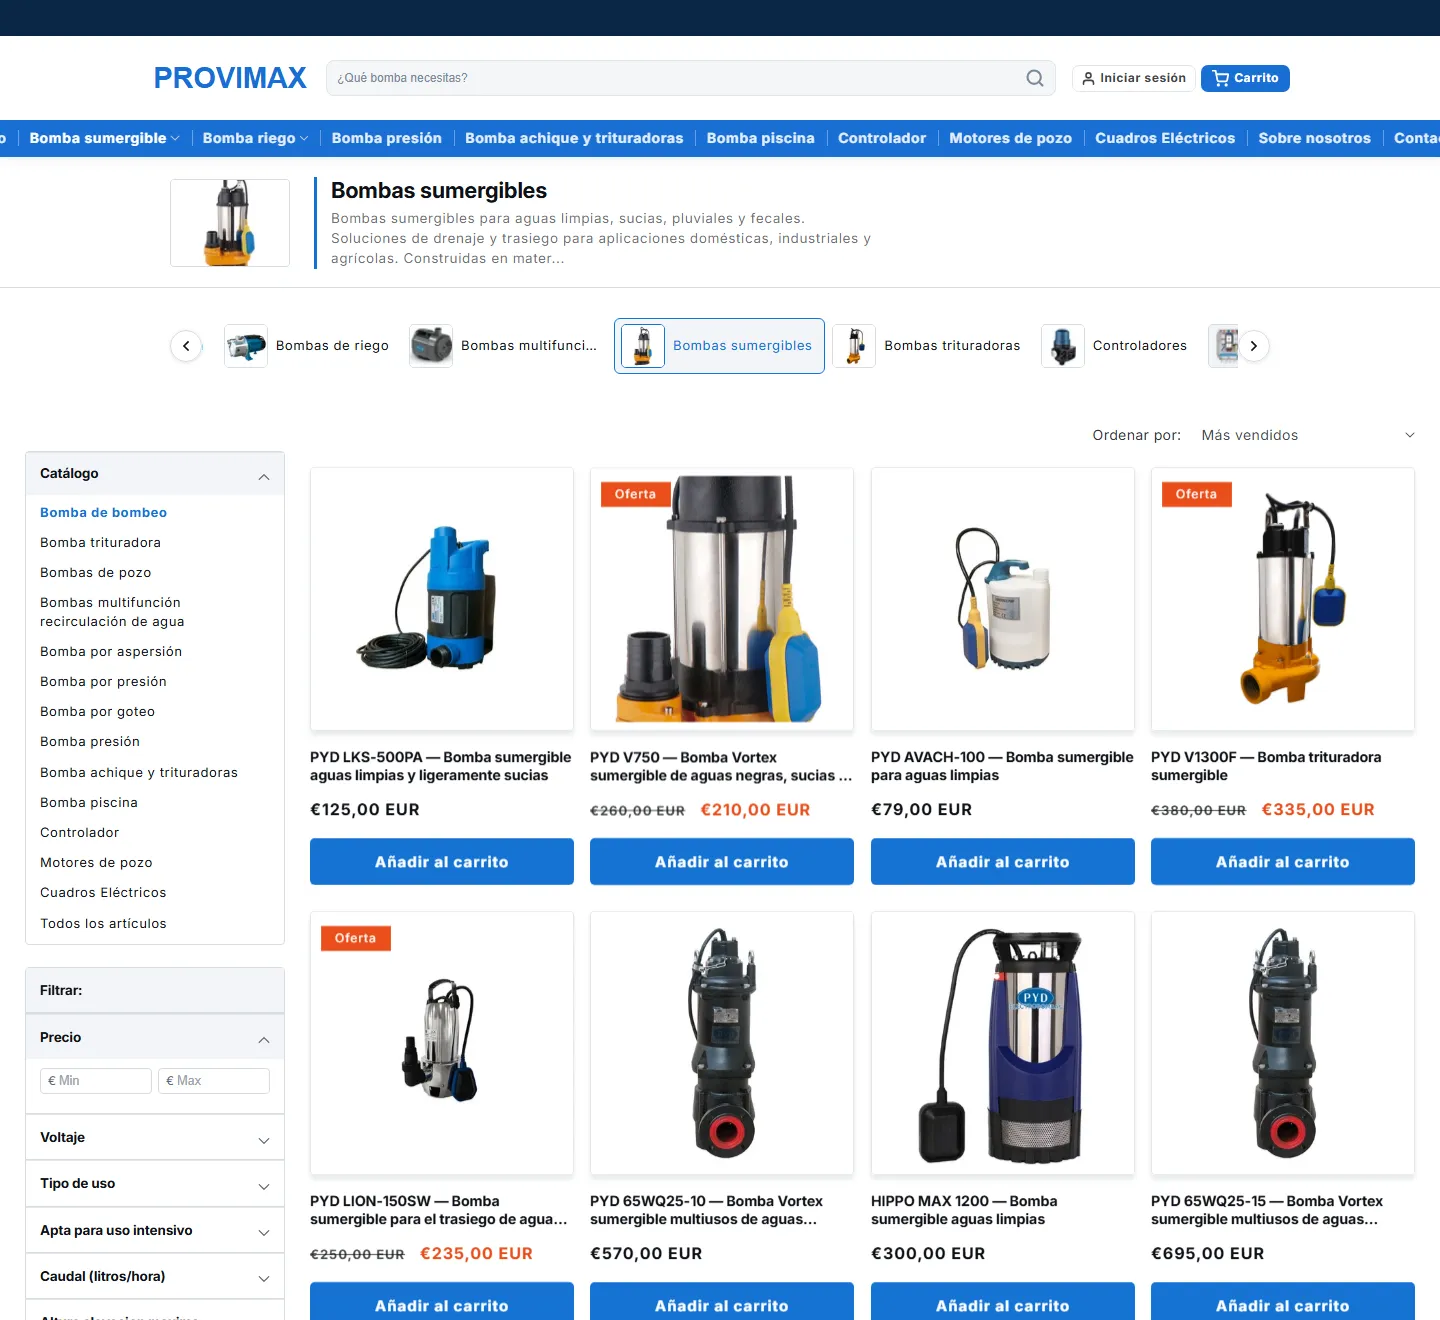Expand the Bomba riego nav dropdown
Viewport: 1440px width, 1320px height.
point(255,138)
